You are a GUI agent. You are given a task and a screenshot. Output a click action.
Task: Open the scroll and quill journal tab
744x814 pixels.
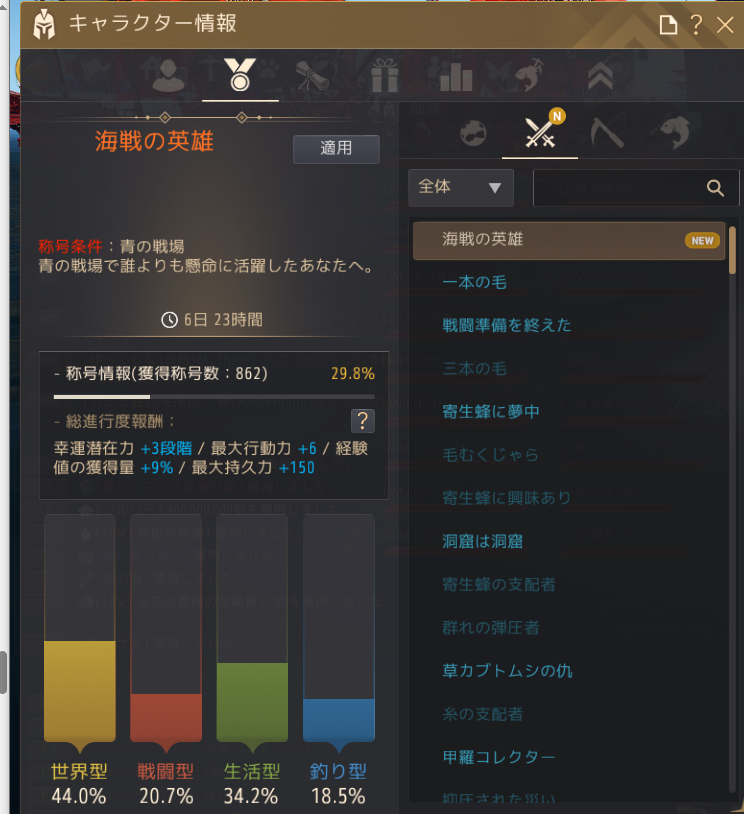[x=312, y=76]
